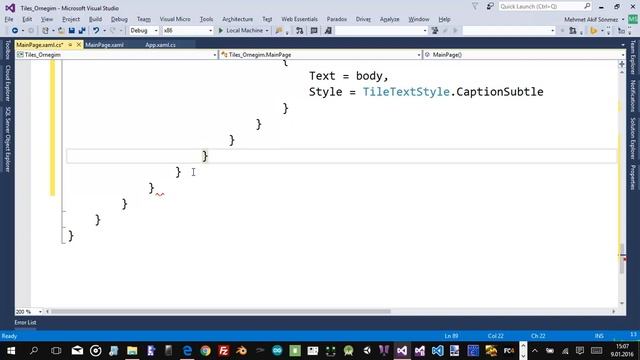Open the Action Center notification icon
640x360 pixels.
point(580,351)
